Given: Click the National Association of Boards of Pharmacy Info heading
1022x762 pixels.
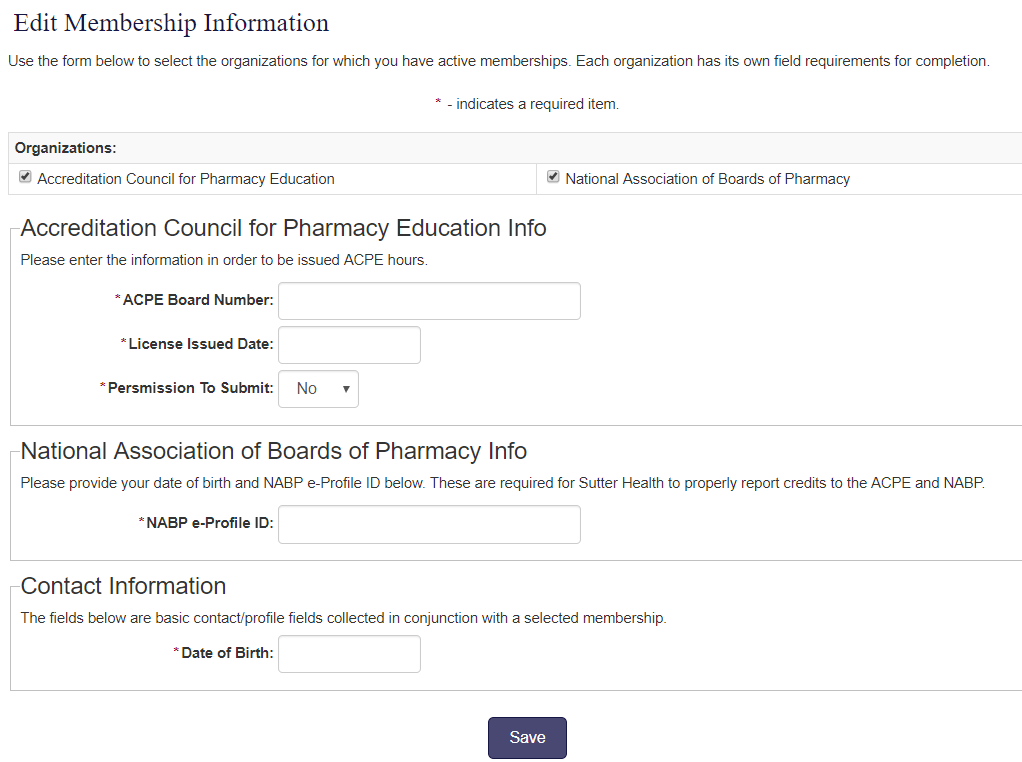Looking at the screenshot, I should pyautogui.click(x=273, y=451).
